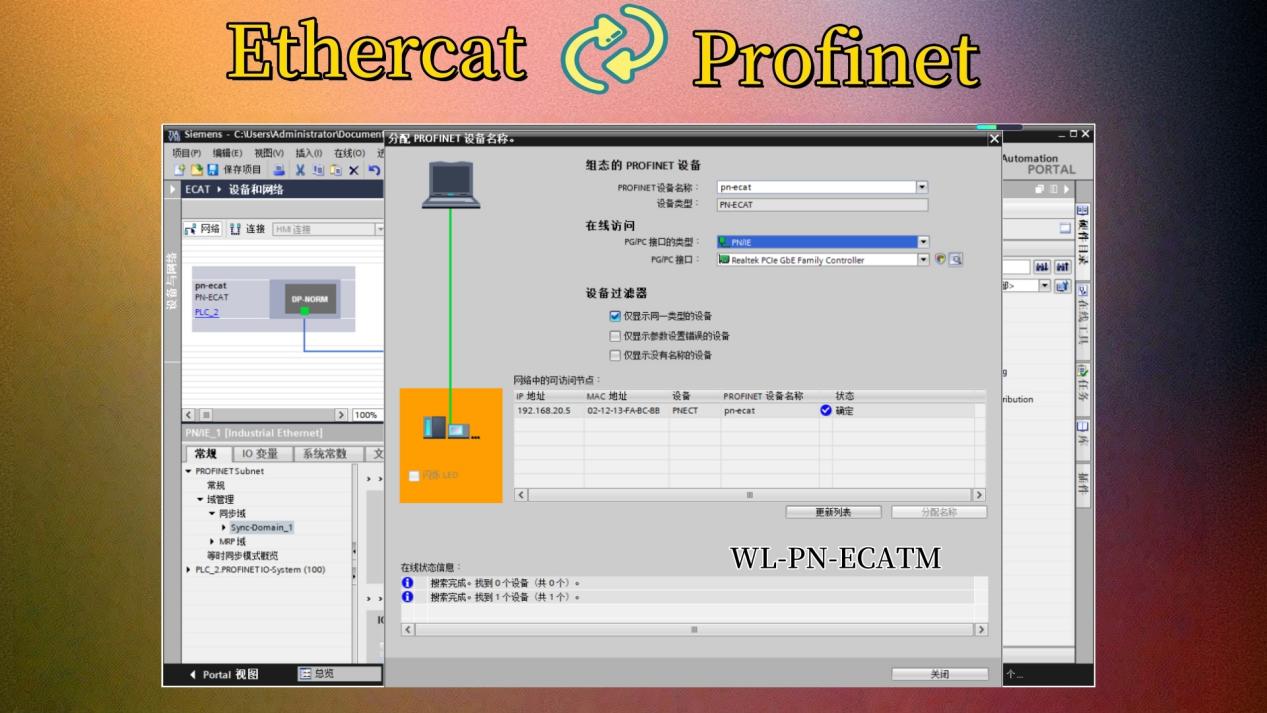Click the Siemens TIA logo in title bar

(x=174, y=134)
